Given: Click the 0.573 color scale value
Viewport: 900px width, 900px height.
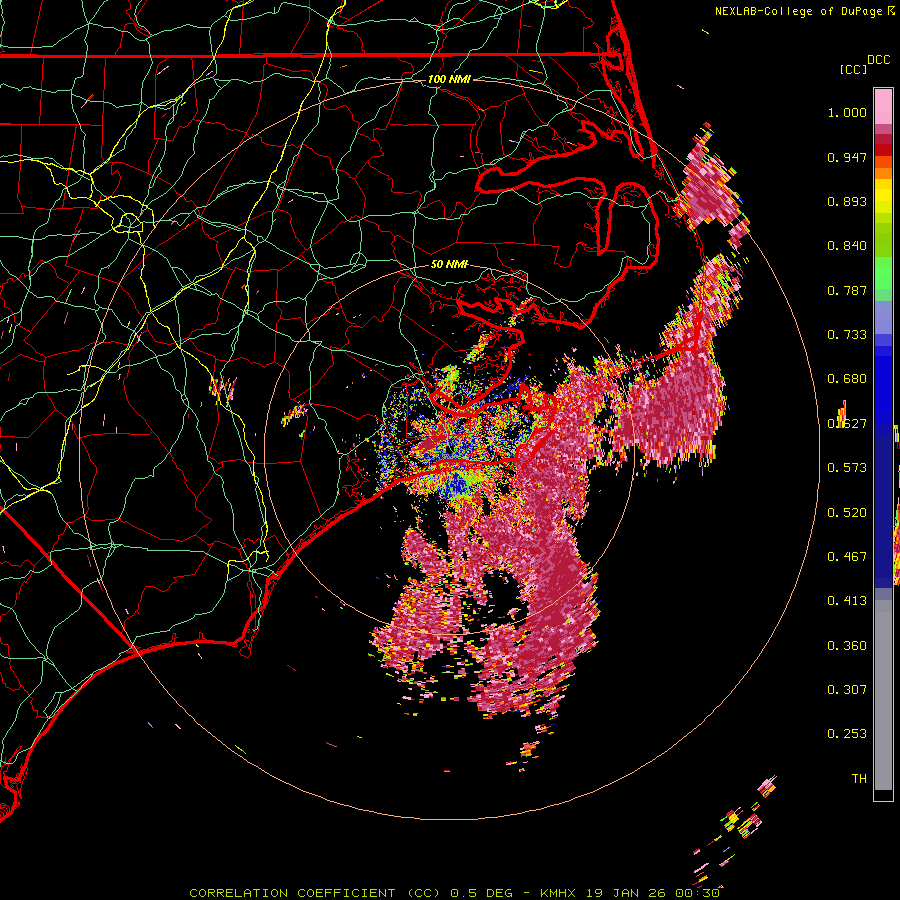Looking at the screenshot, I should pyautogui.click(x=847, y=468).
